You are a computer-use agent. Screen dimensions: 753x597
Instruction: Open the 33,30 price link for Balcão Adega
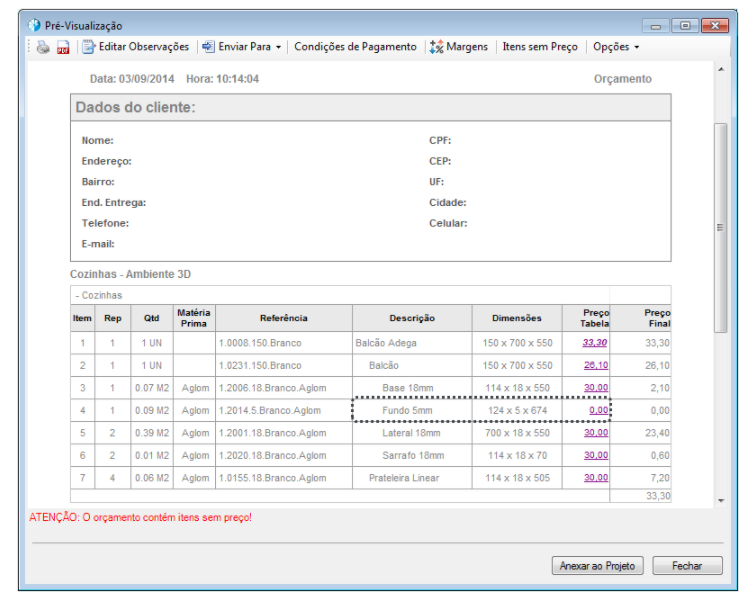tap(595, 343)
